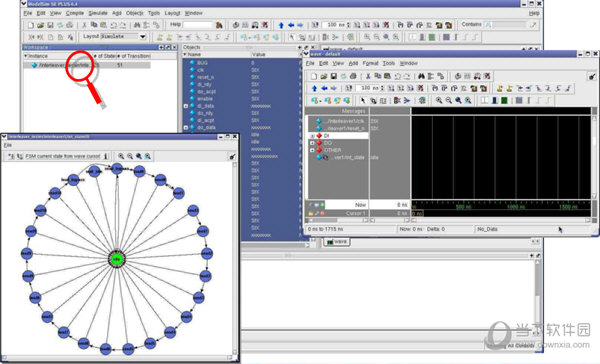
Task: Select the arrow pointer tool in wave window
Action: pos(363,101)
